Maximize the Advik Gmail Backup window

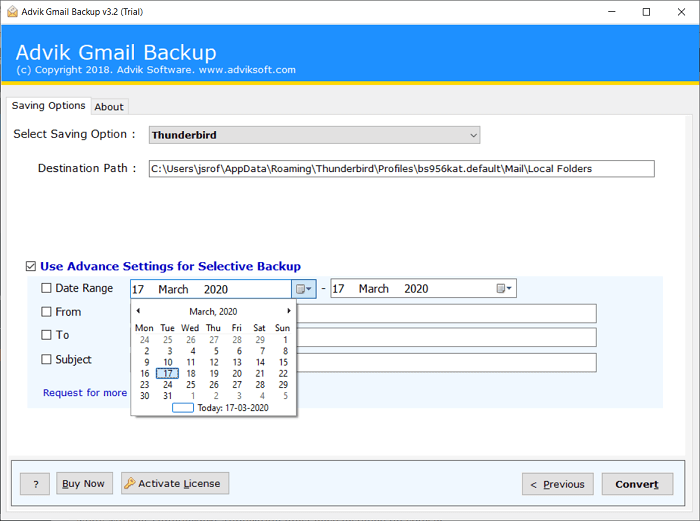tap(646, 12)
